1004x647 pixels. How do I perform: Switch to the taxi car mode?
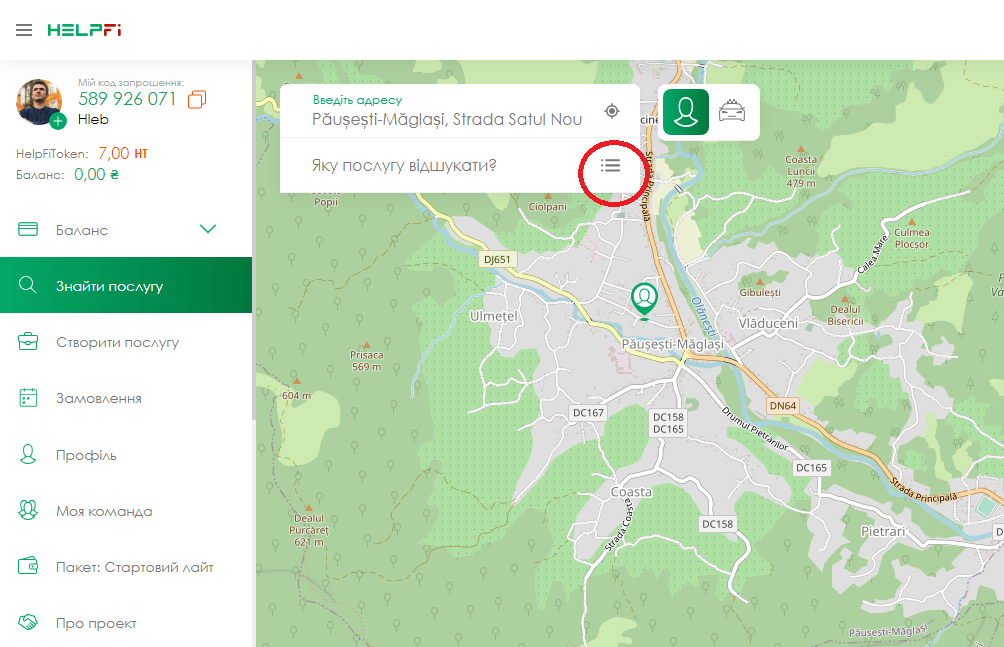click(x=733, y=111)
